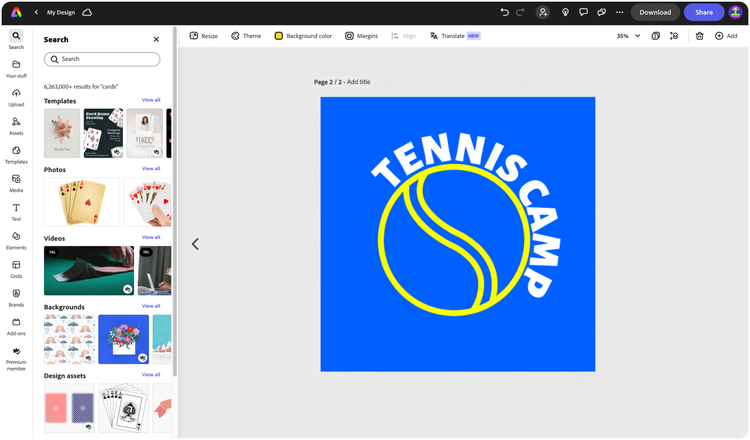
Task: Open the Grids panel
Action: (16, 270)
